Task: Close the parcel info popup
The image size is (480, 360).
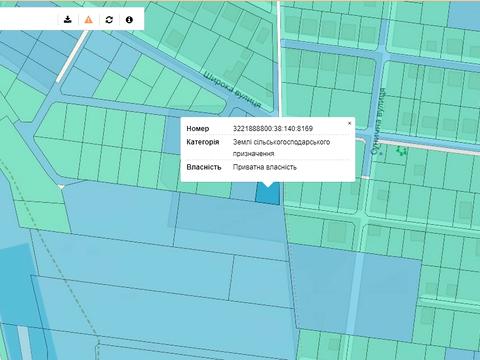Action: point(349,123)
